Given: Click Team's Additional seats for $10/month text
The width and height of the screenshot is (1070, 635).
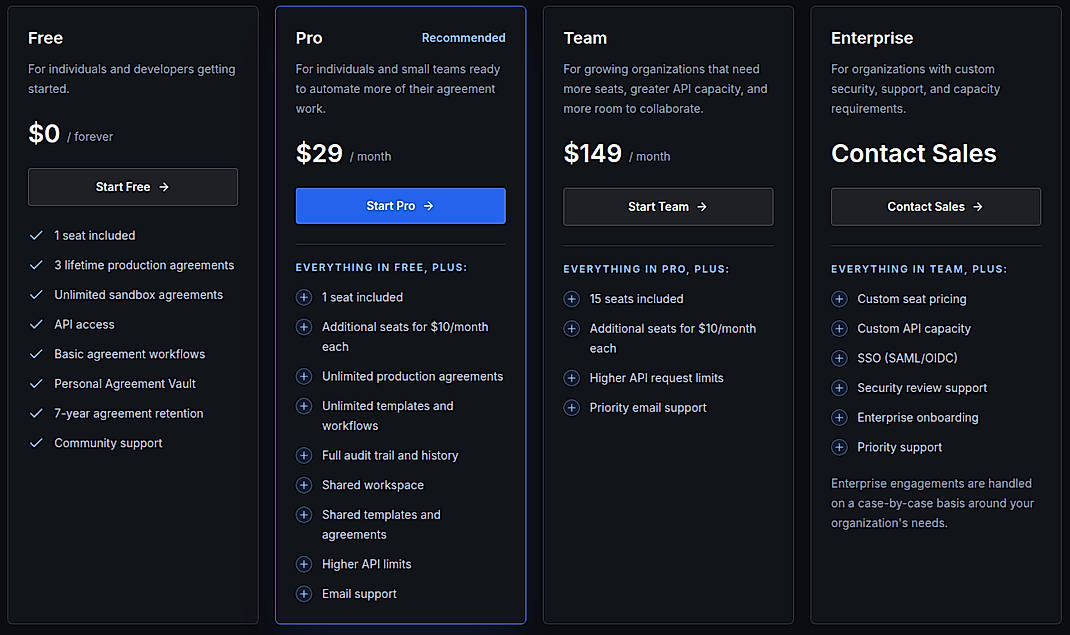Looking at the screenshot, I should 673,338.
